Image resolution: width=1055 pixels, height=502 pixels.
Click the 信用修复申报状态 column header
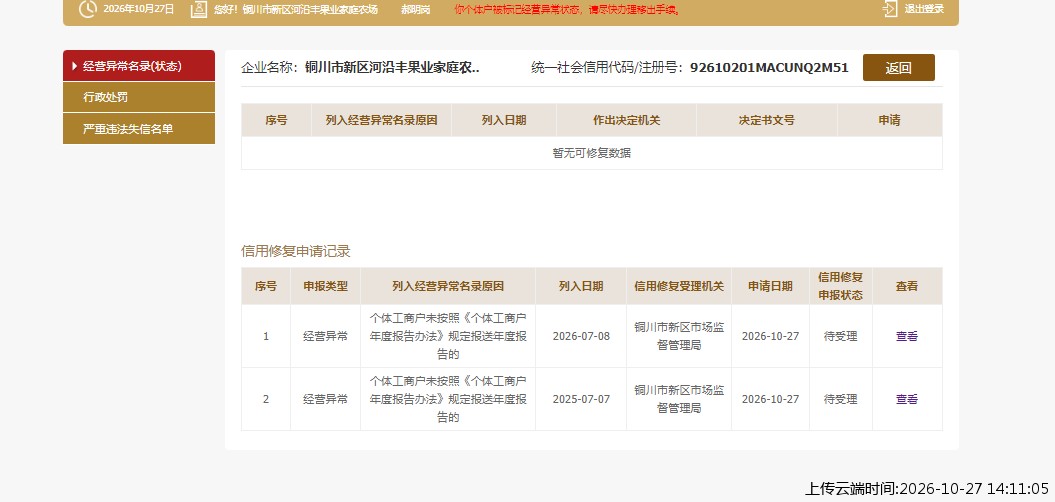(x=840, y=286)
